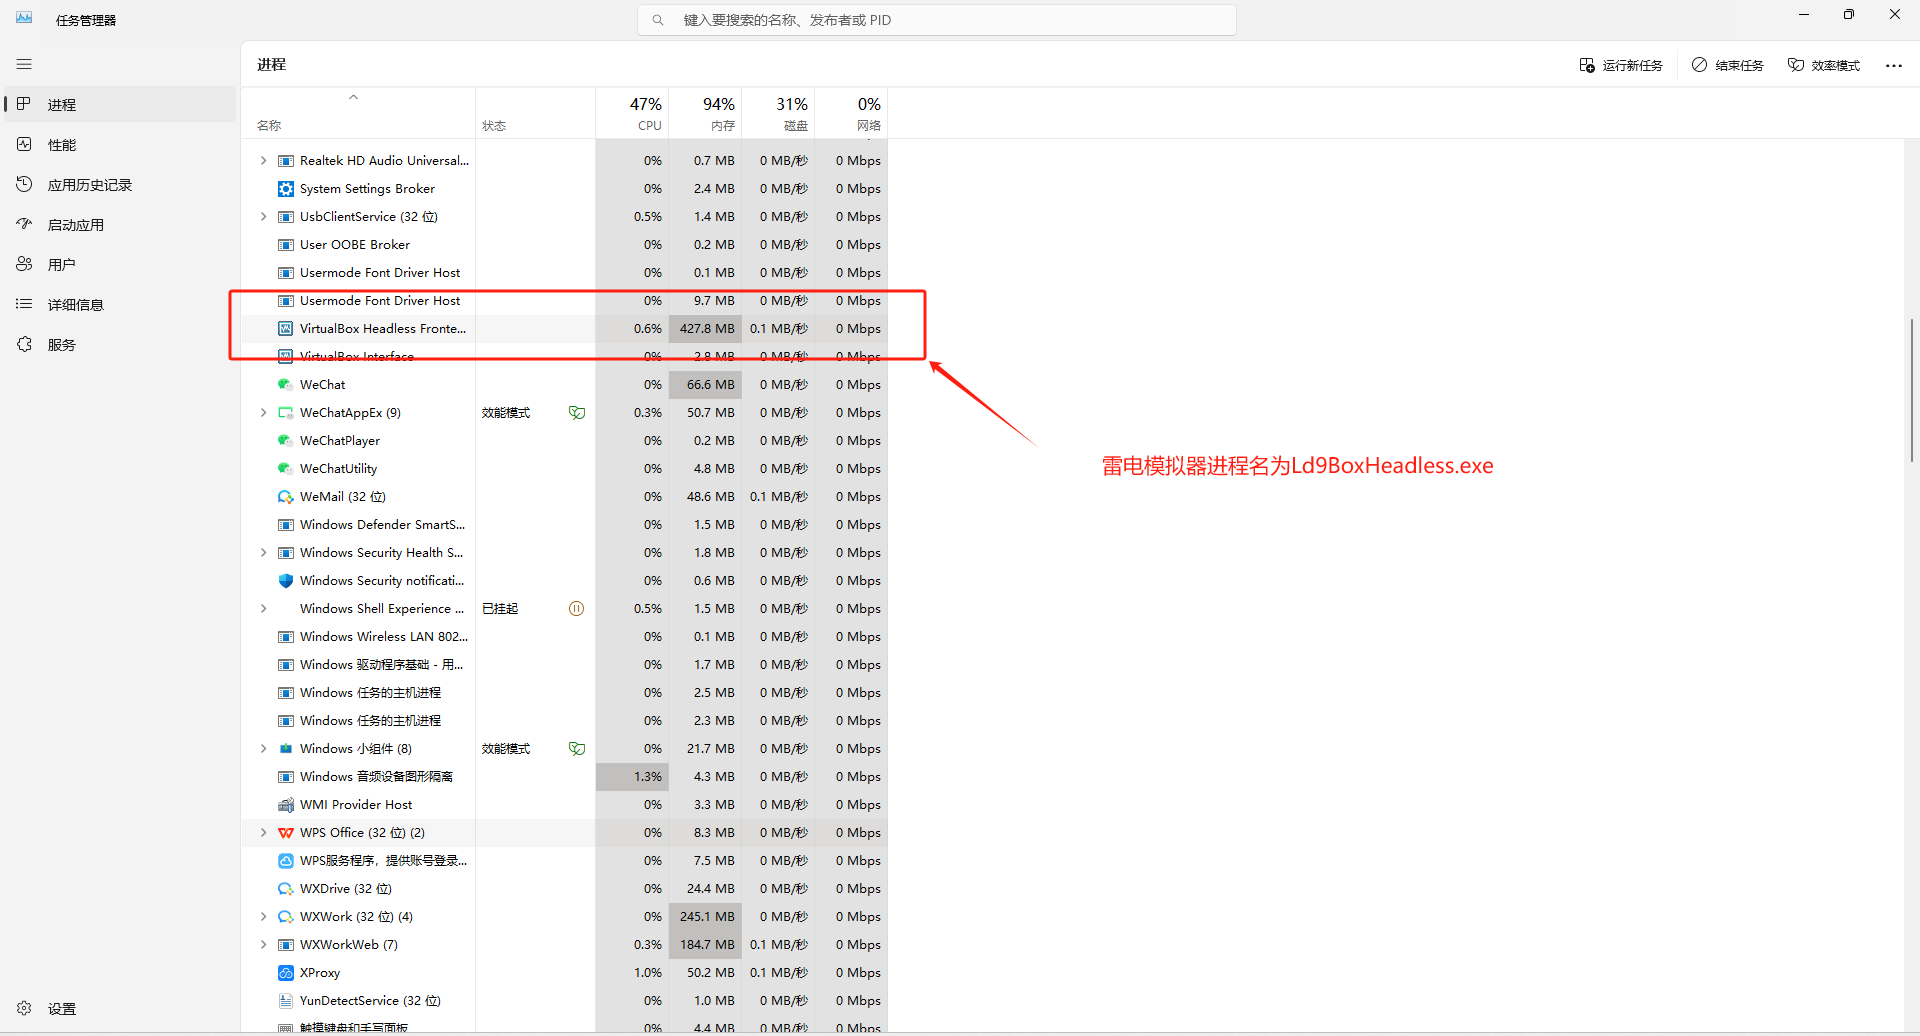This screenshot has width=1920, height=1036.
Task: Click the WeChatPlayer icon
Action: [x=286, y=441]
